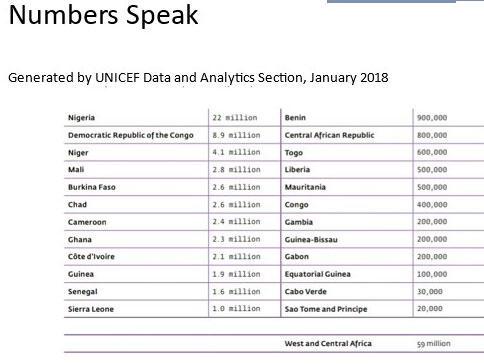Select the UNICEF Data and Analytics subtitle
This screenshot has width=484, height=364.
[198, 78]
